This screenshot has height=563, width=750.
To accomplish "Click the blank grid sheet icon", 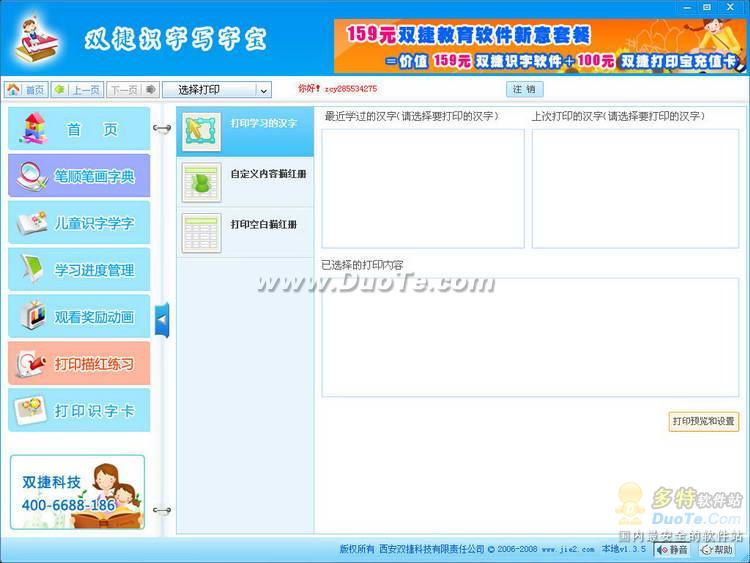I will point(201,233).
